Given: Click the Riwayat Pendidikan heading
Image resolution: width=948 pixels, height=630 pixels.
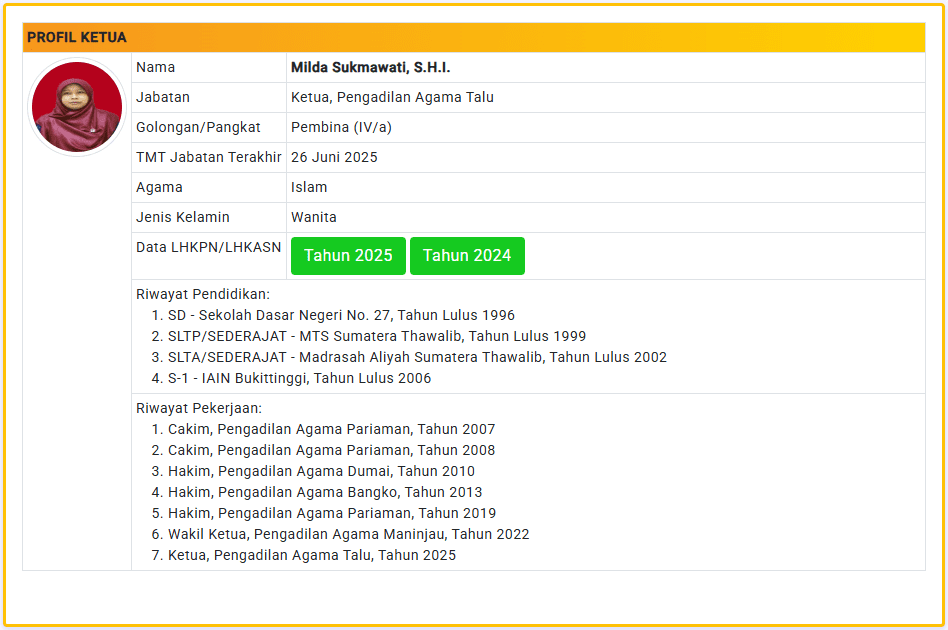Looking at the screenshot, I should tap(203, 295).
